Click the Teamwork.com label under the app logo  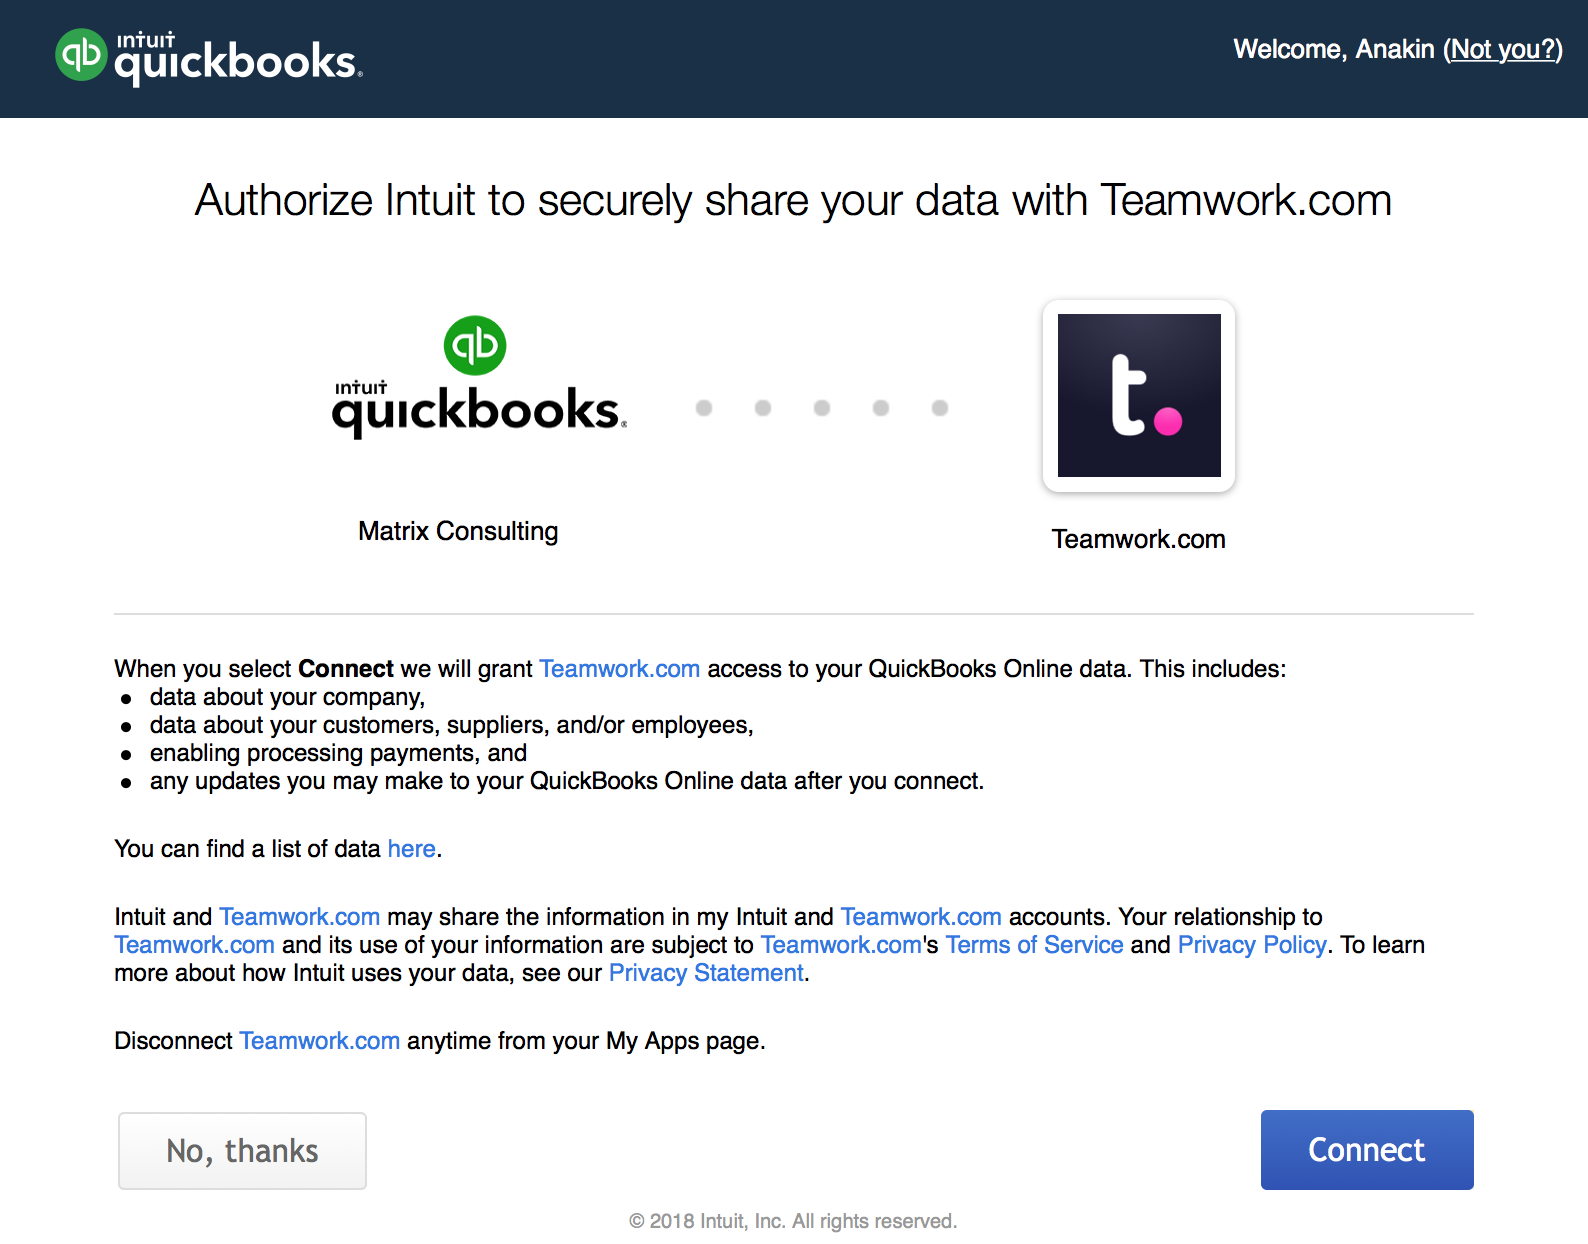(x=1139, y=539)
